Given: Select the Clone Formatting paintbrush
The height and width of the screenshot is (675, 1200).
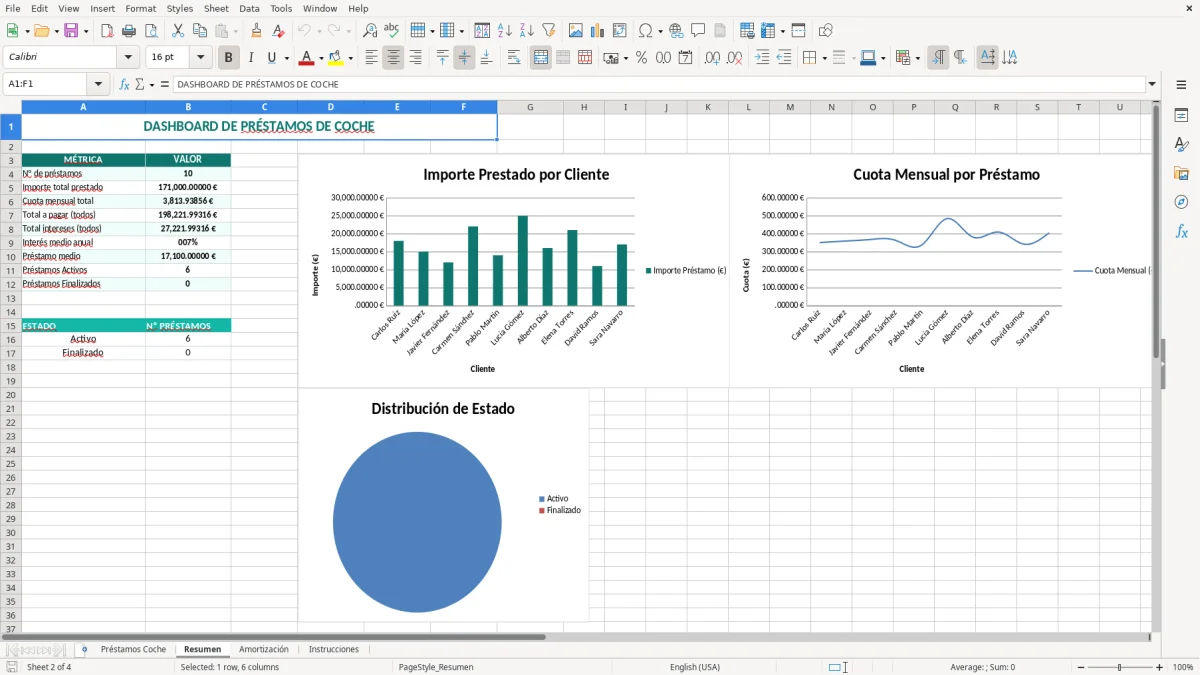Looking at the screenshot, I should pos(257,31).
